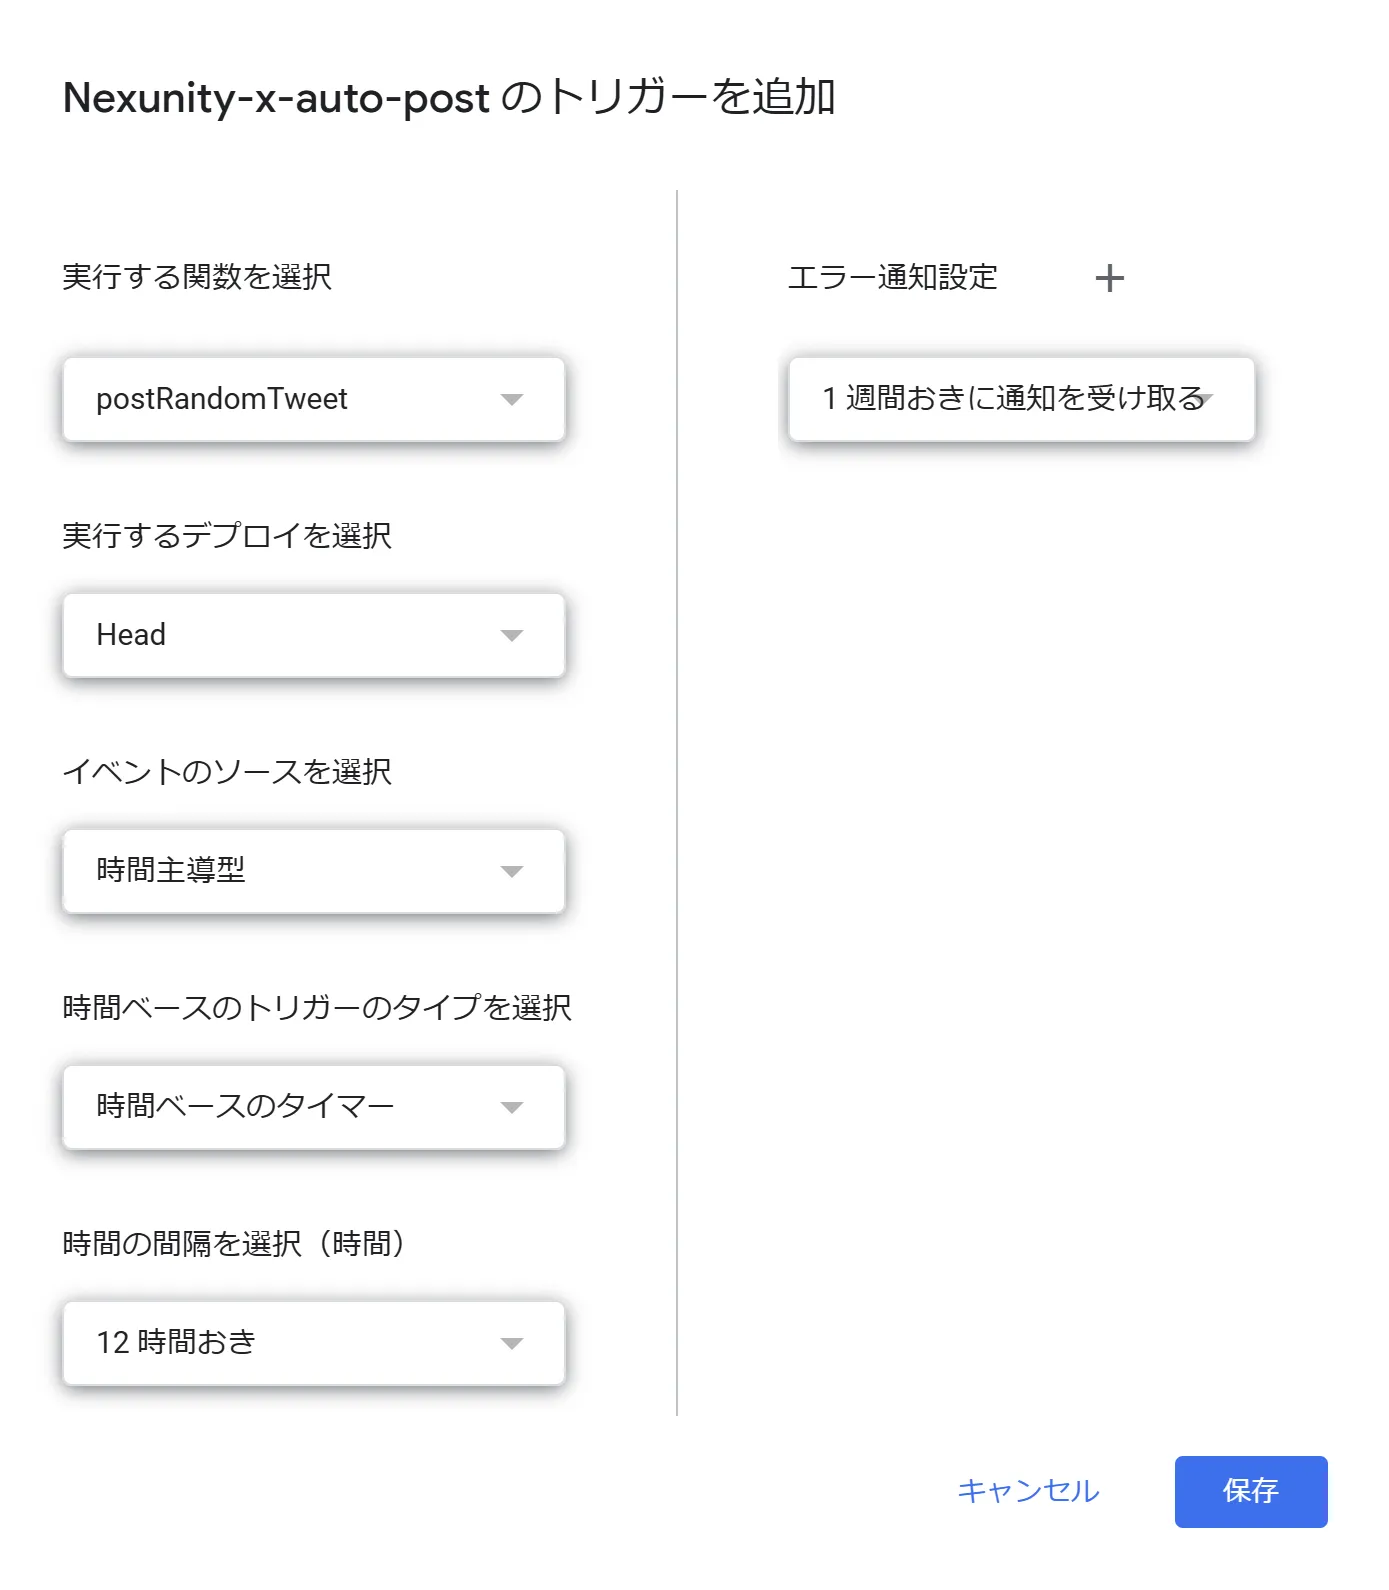Click the dropdown arrow on postRandomTweet field
Viewport: 1389px width, 1590px height.
[512, 399]
